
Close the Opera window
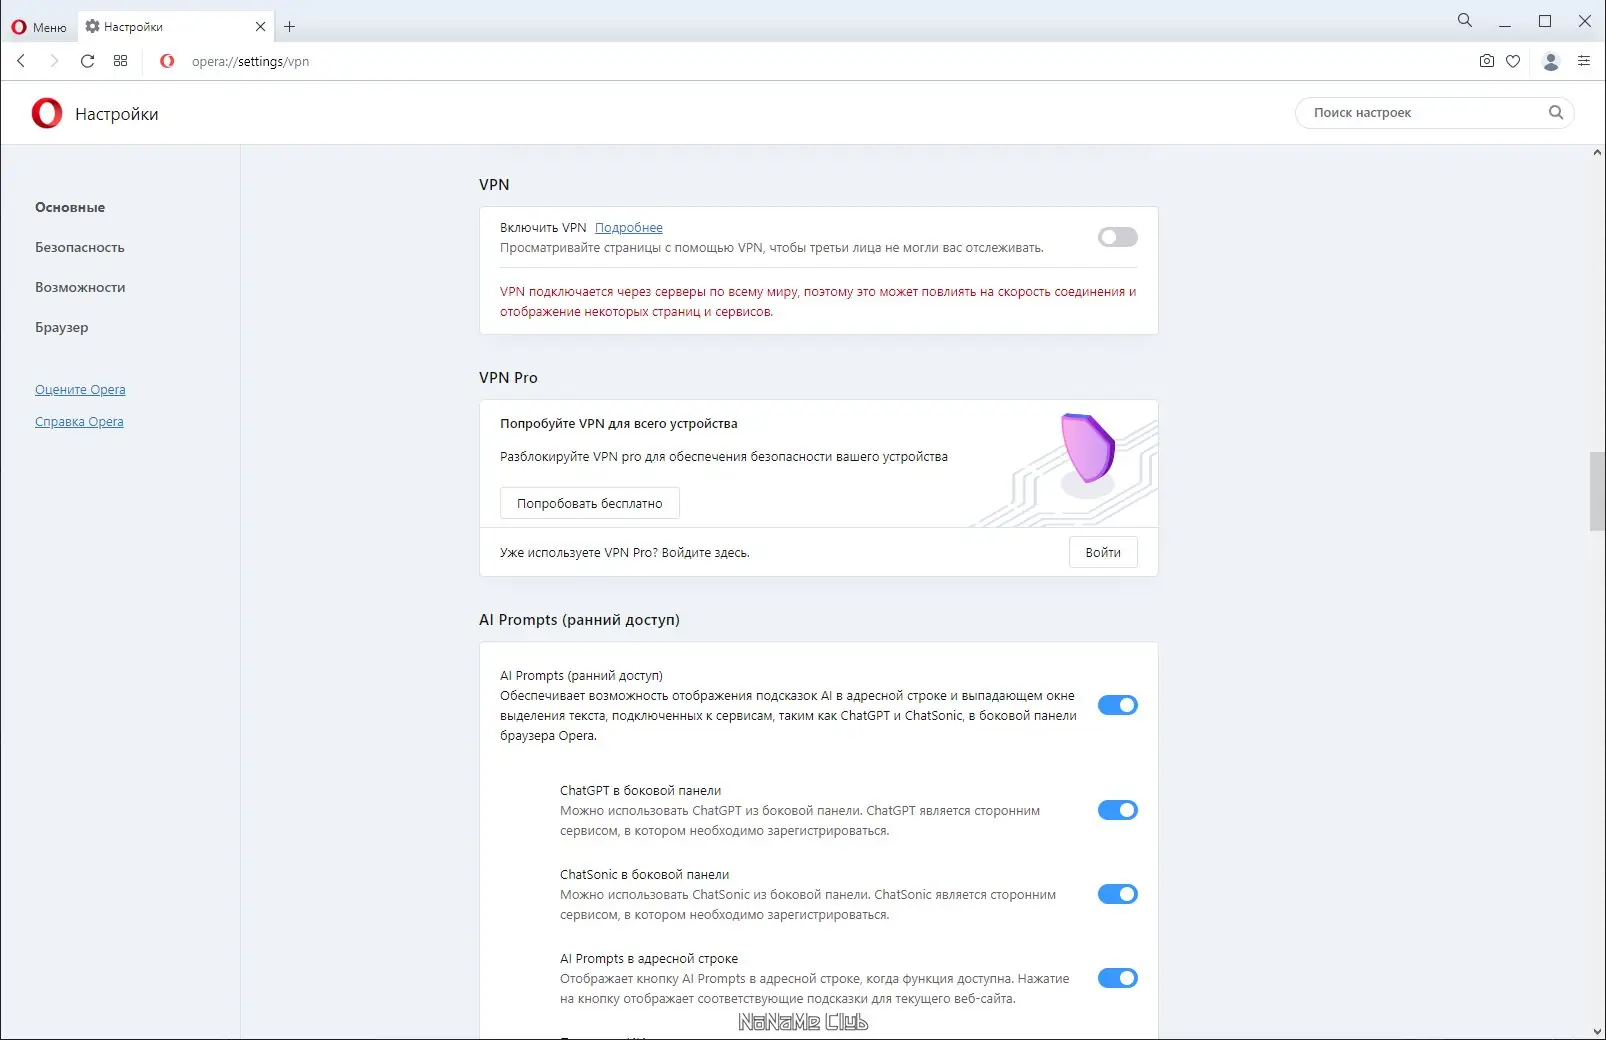tap(1585, 21)
